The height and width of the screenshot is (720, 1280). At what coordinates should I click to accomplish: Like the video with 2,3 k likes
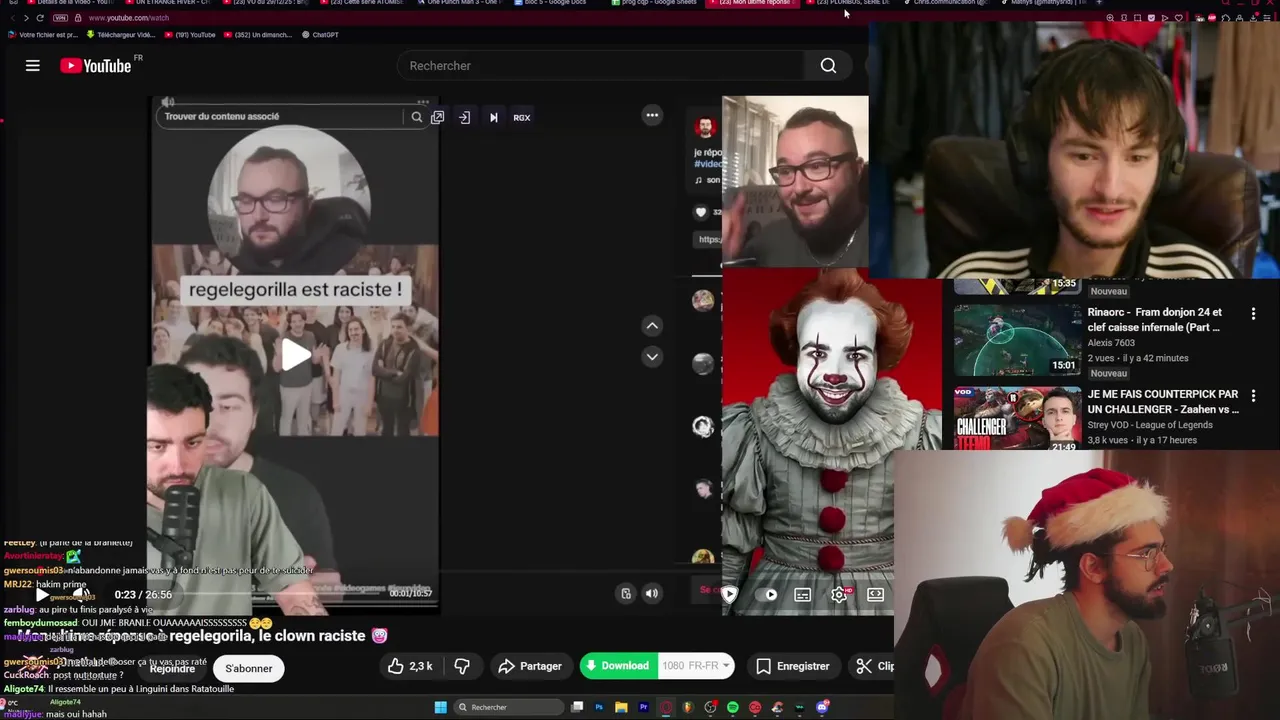410,666
